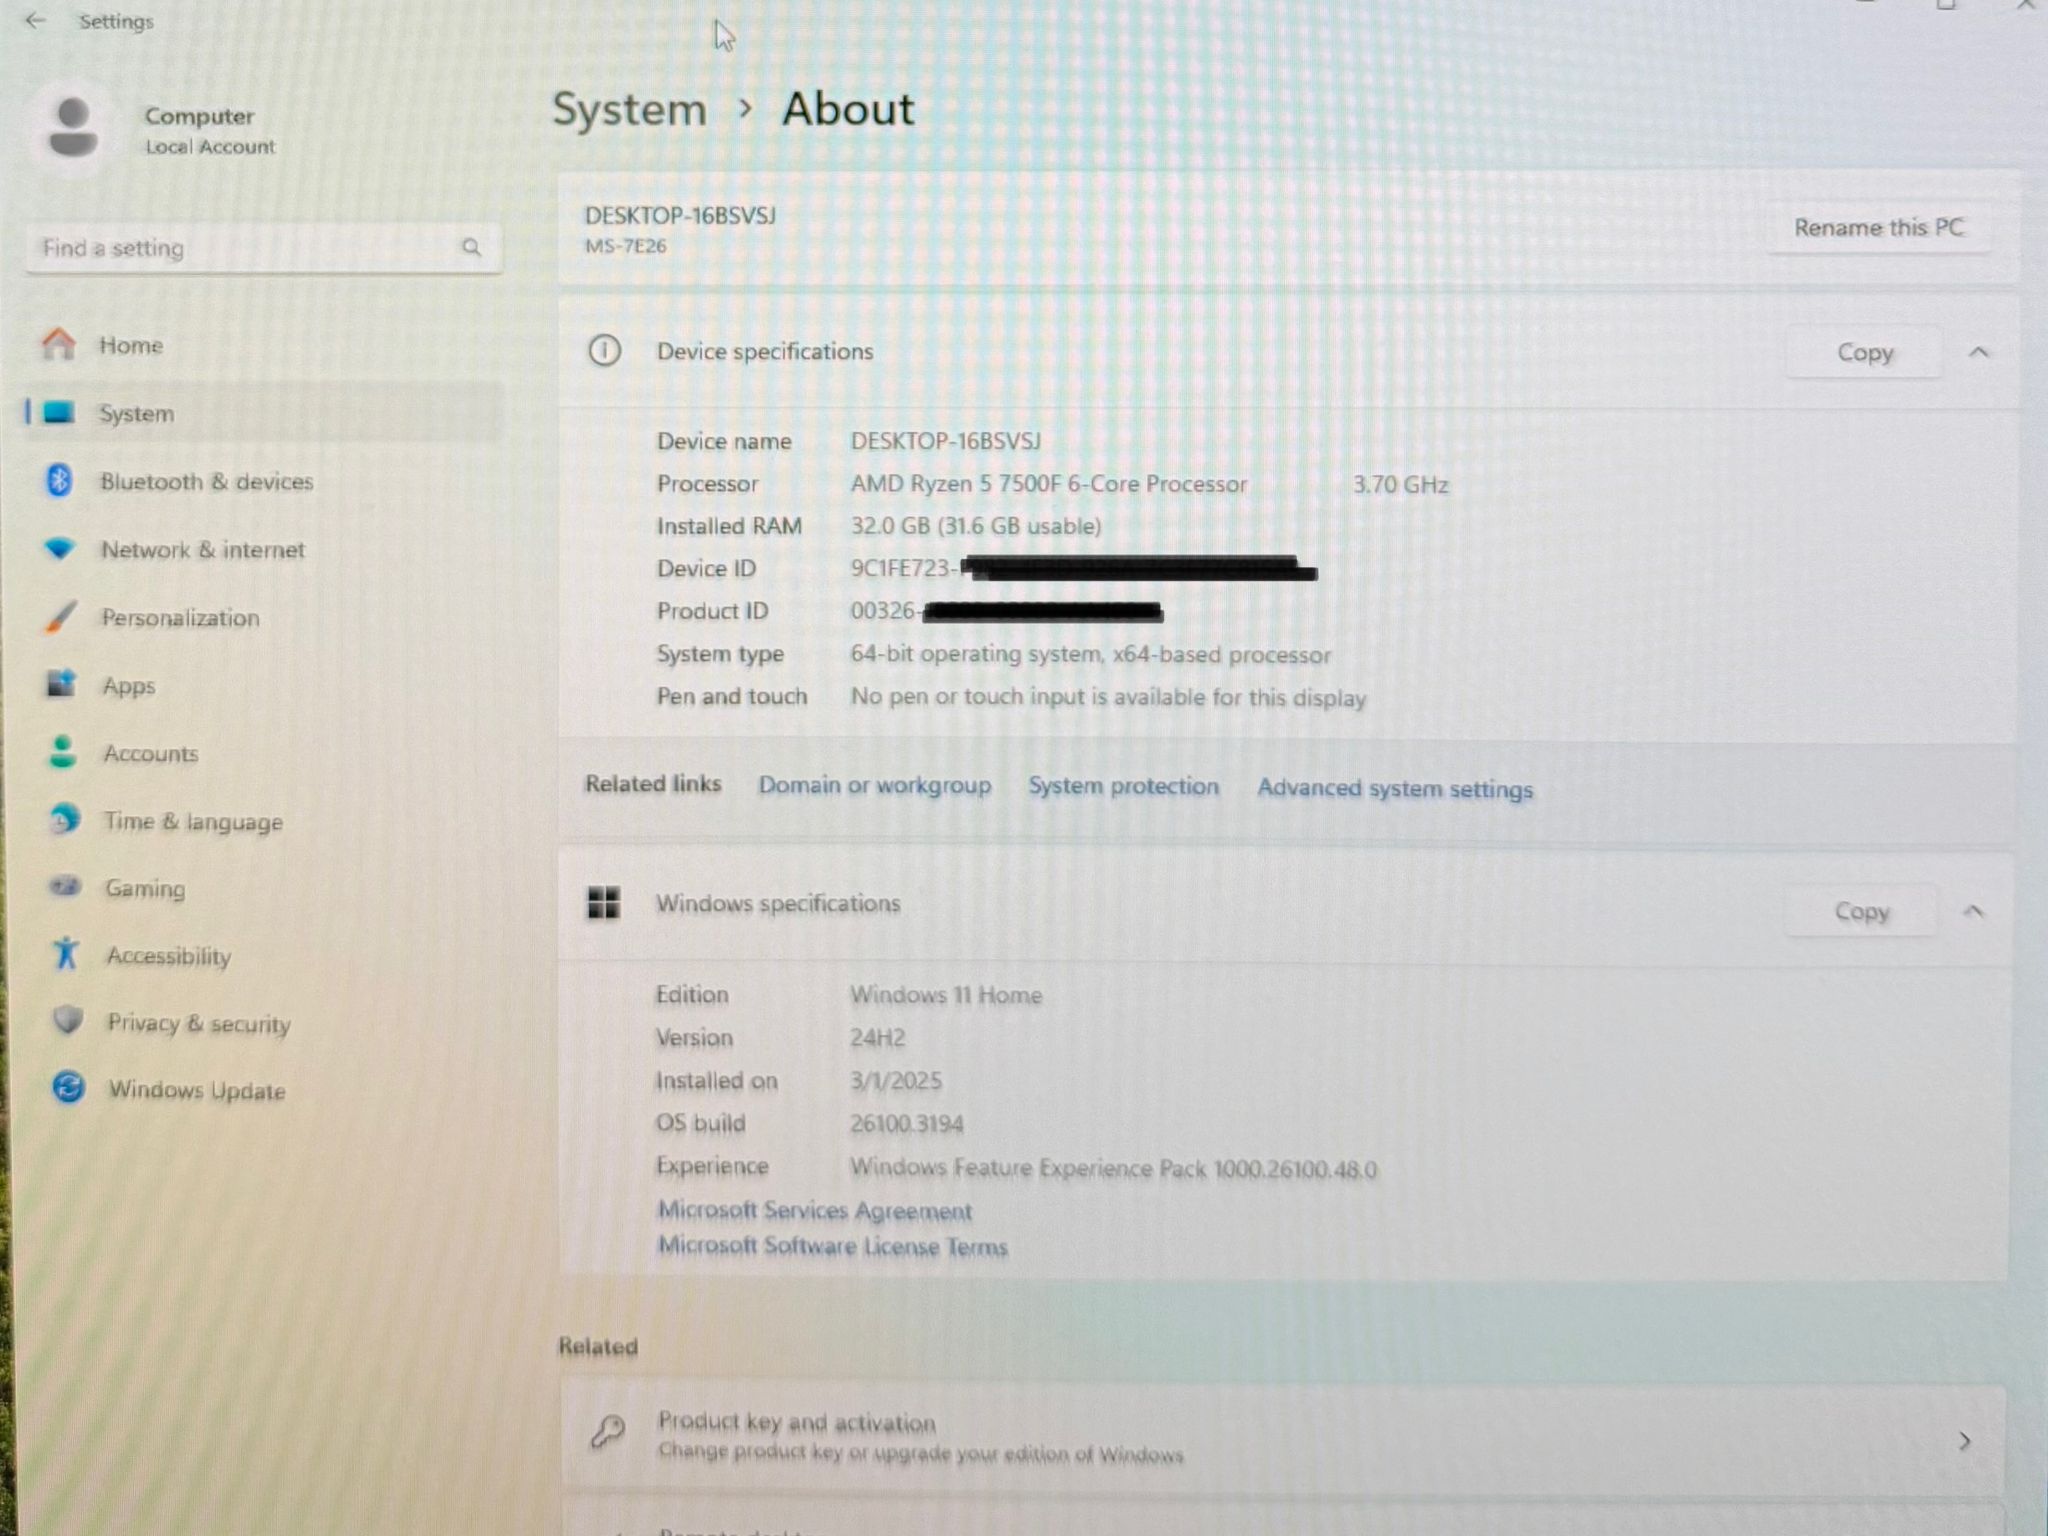Open Privacy & security shield icon
Viewport: 2048px width, 1536px height.
point(68,1020)
